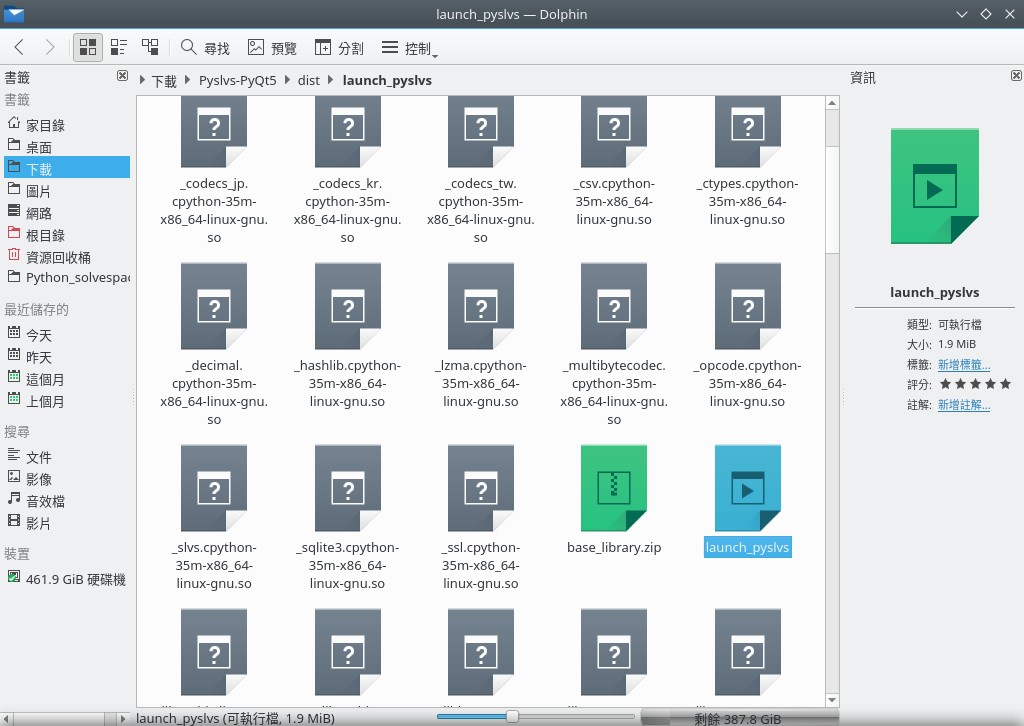Click the 剩餘 387.8 GiB free space bar

pos(739,718)
